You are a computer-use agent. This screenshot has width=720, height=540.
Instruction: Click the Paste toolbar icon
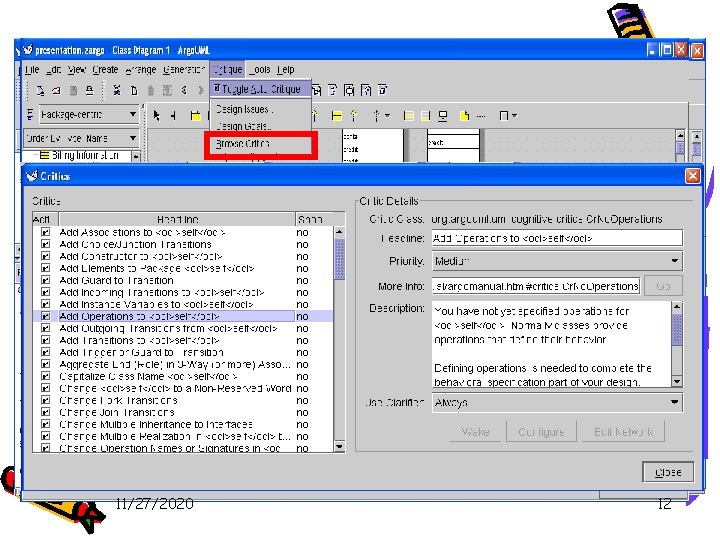(151, 90)
